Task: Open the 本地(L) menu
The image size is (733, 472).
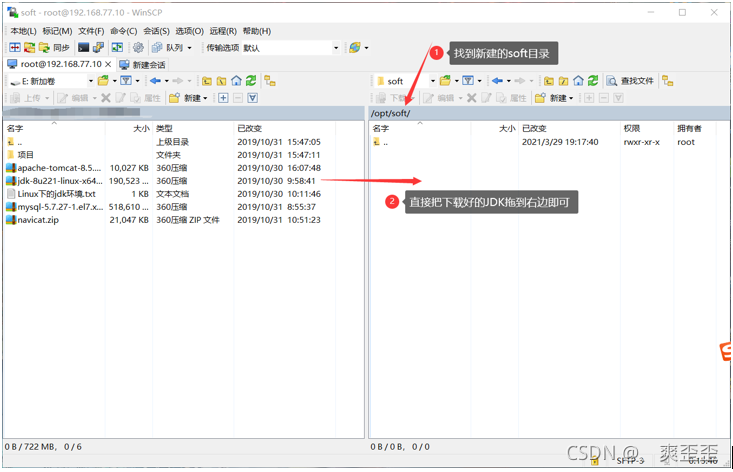Action: [23, 31]
